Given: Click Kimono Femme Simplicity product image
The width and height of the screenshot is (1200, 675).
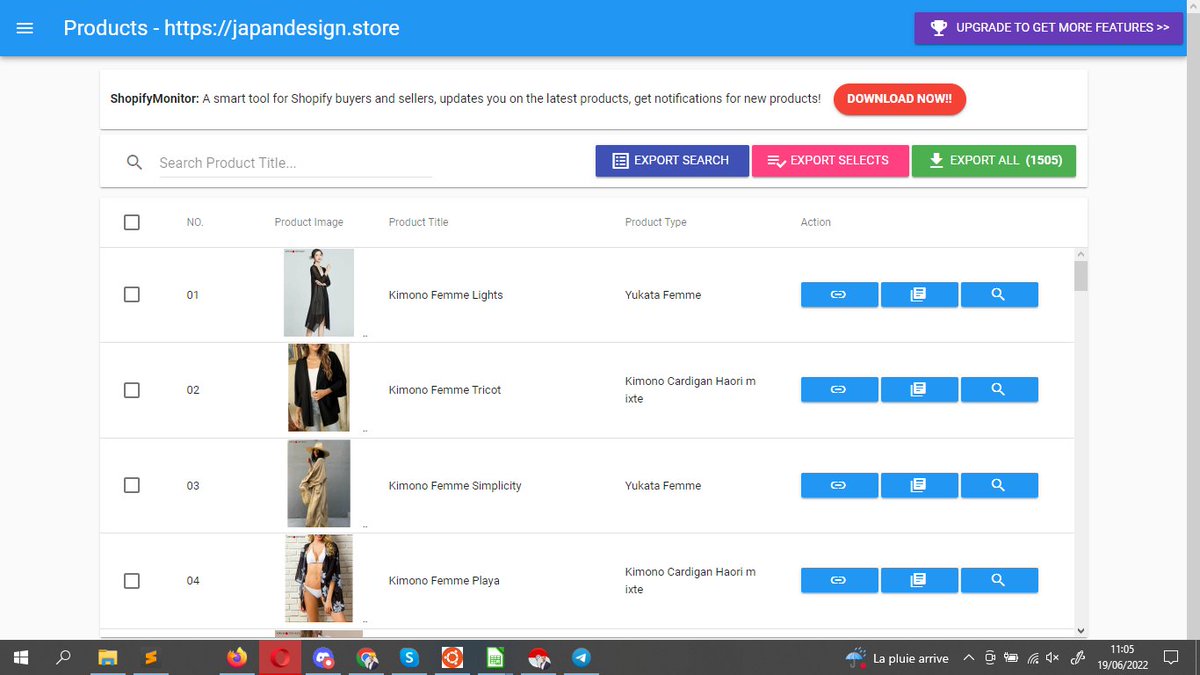Looking at the screenshot, I should pos(319,484).
